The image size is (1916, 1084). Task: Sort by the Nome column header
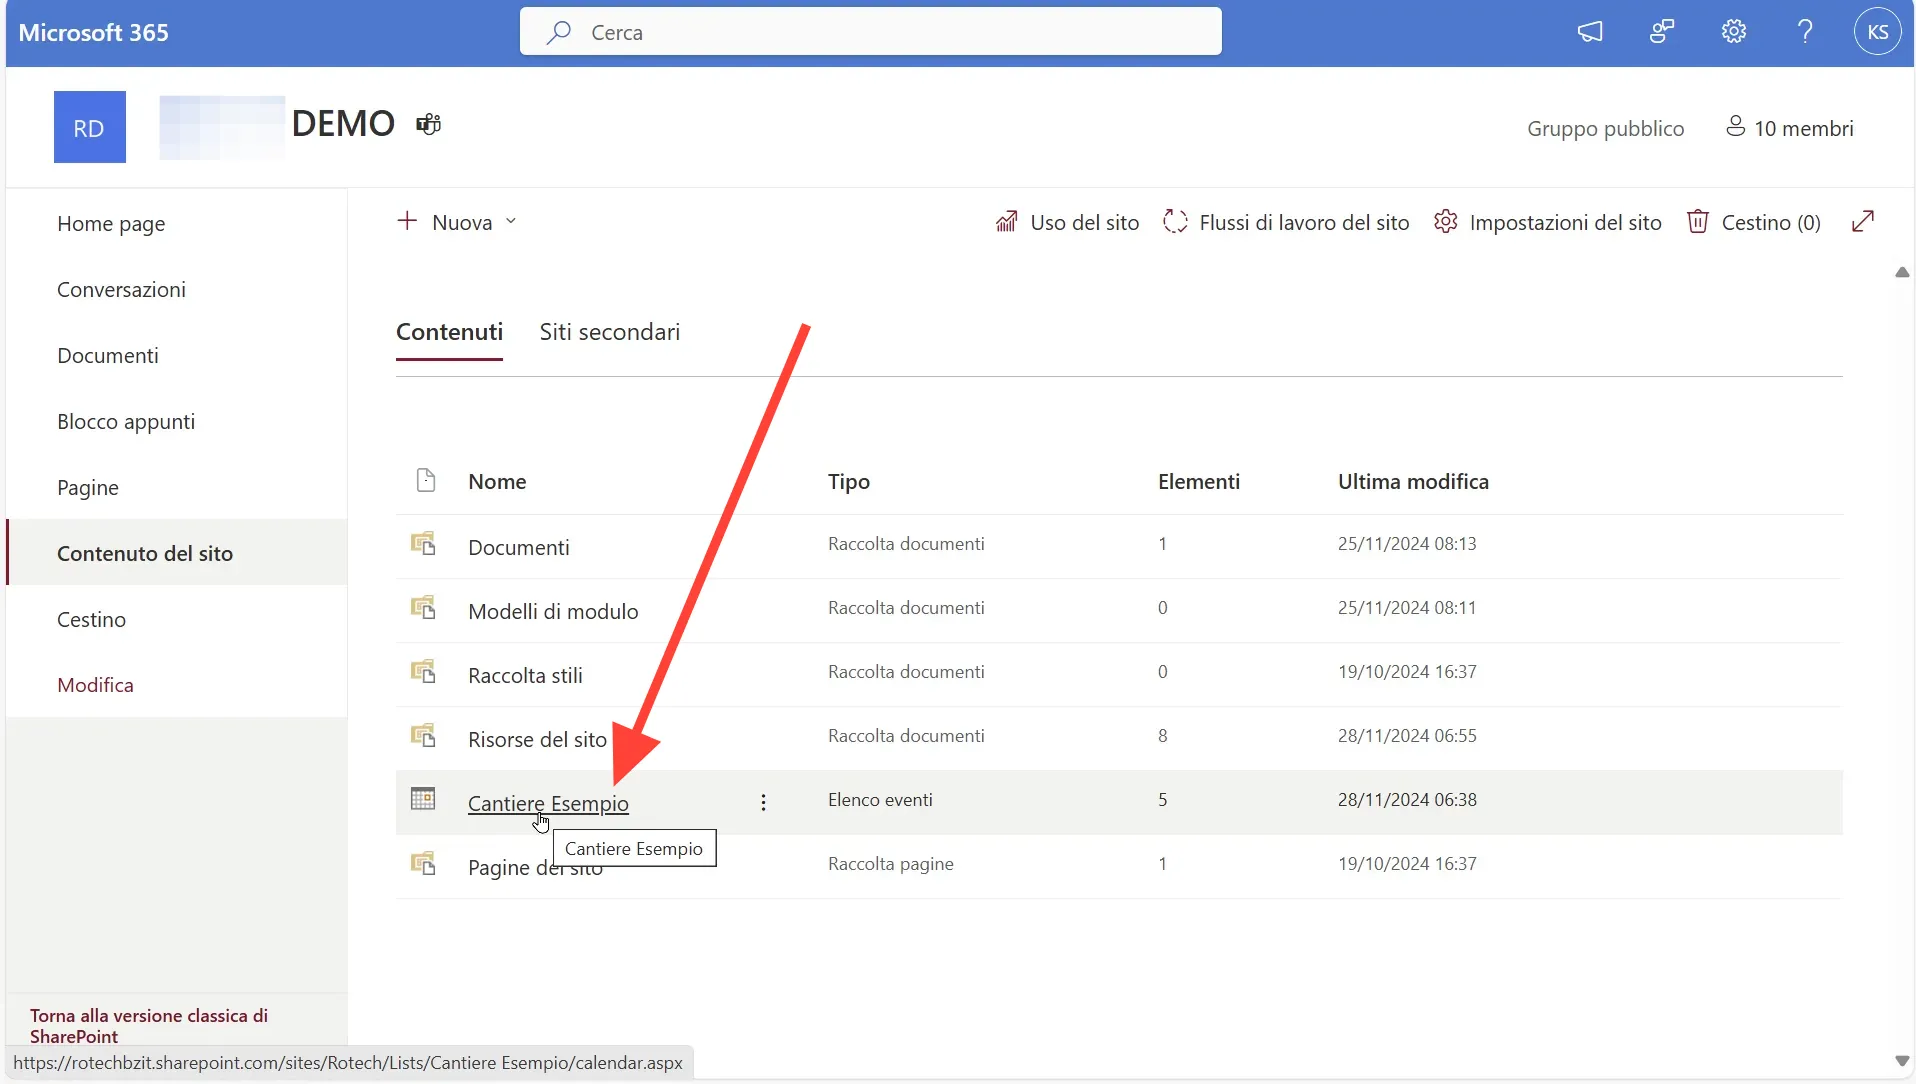coord(497,481)
